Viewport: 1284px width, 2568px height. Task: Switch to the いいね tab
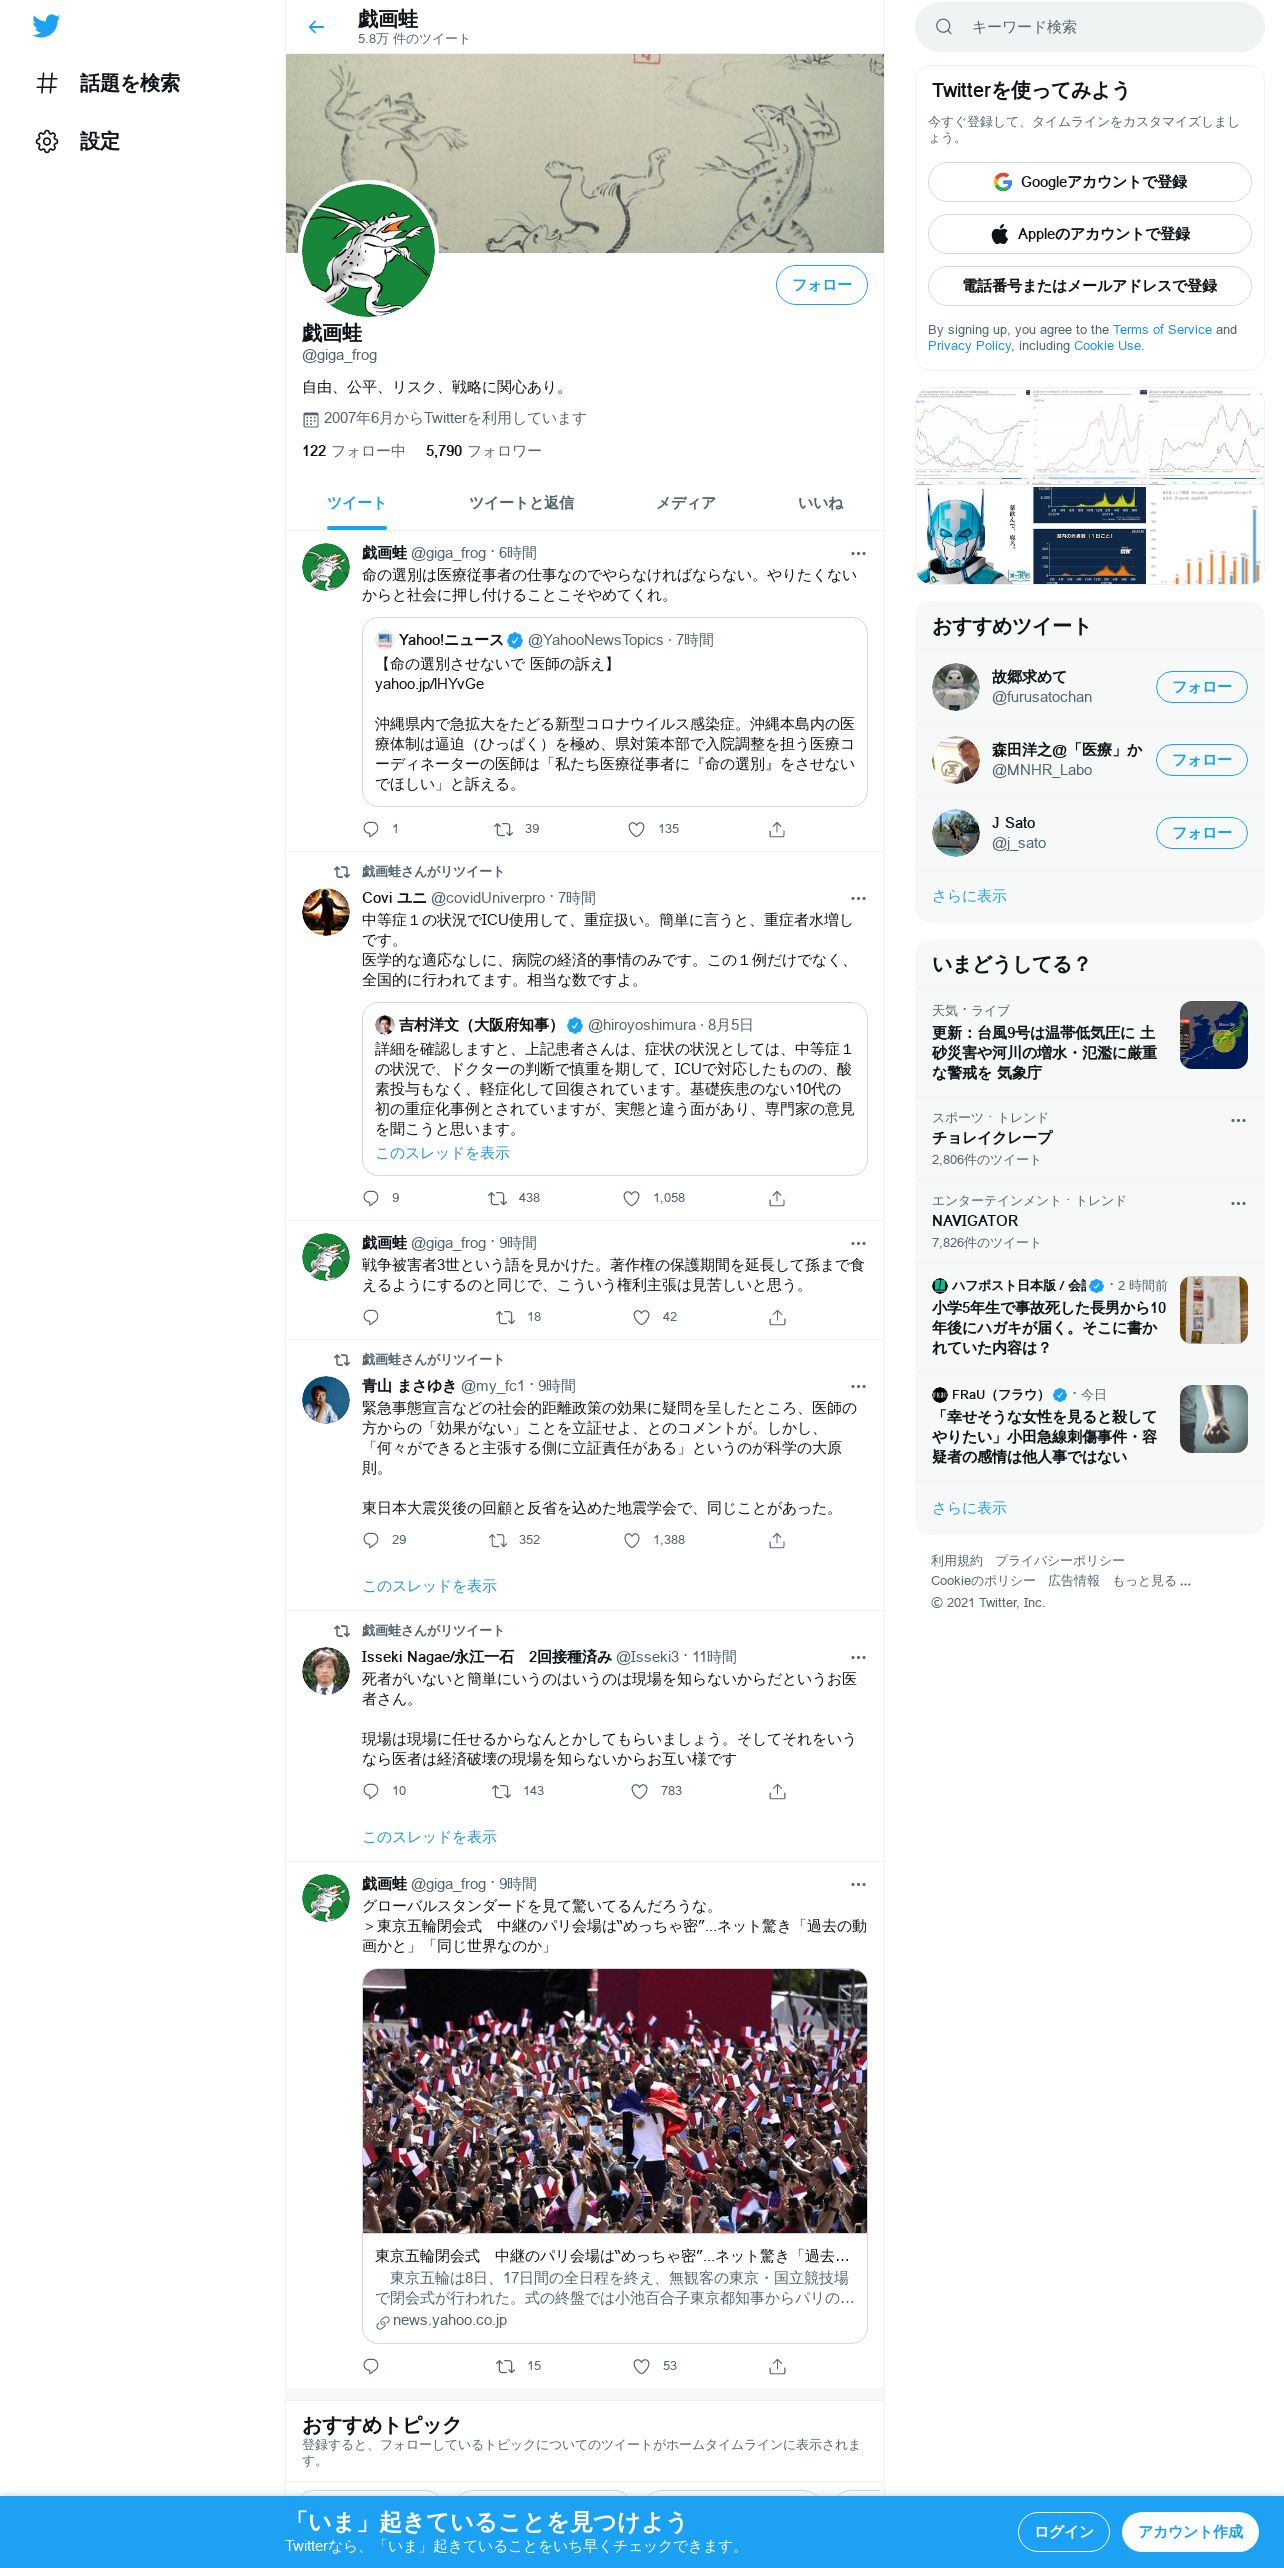(x=820, y=503)
